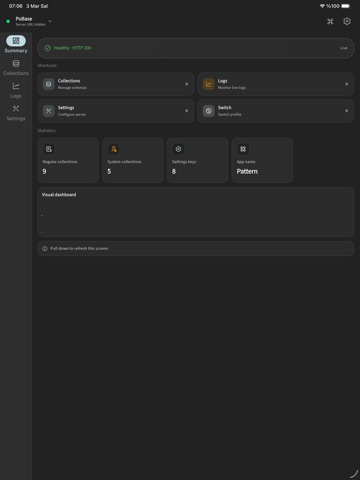
Task: Click the app name value Pattern
Action: click(247, 171)
